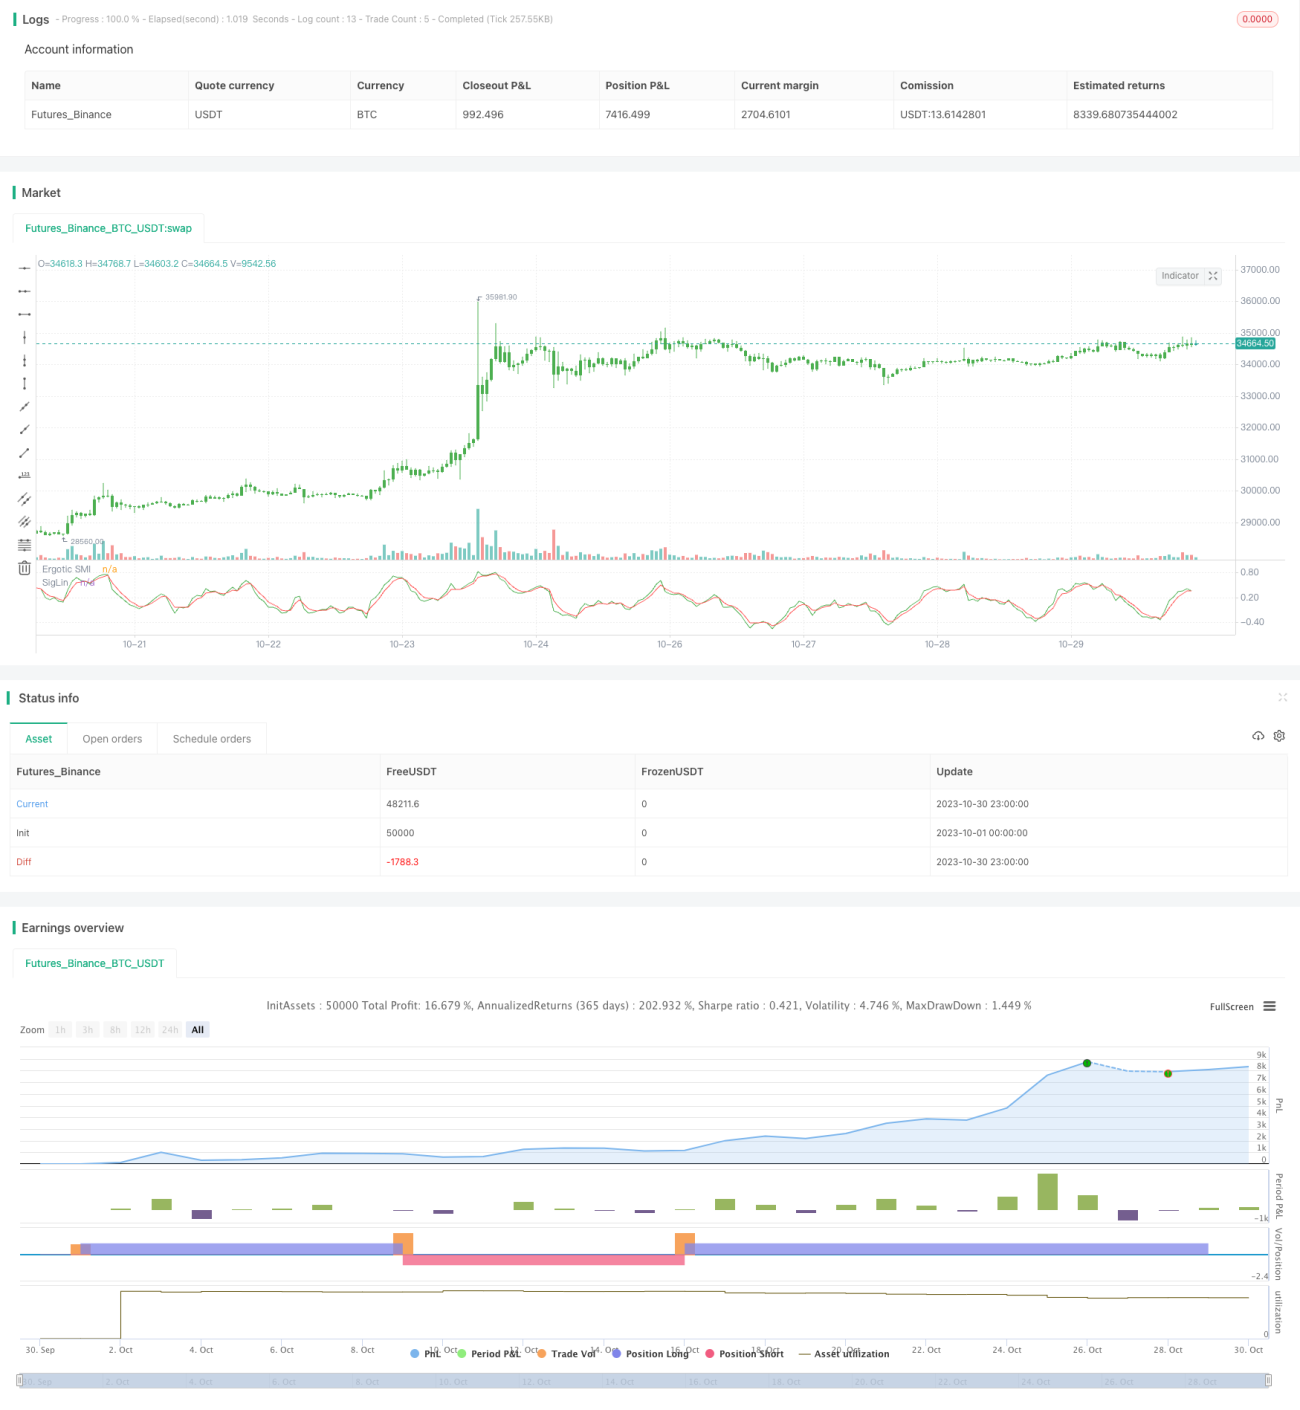This screenshot has height=1410, width=1300.
Task: Click the FullScreen chart button
Action: (1231, 1007)
